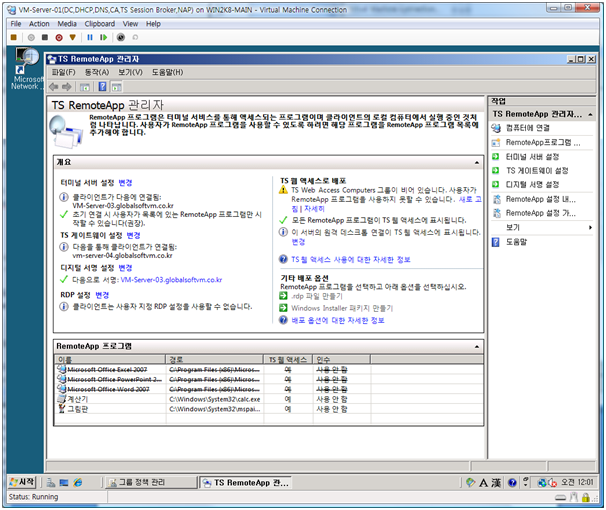The image size is (606, 510).
Task: Click the red Shut Down icon in VM toolbar
Action: (59, 37)
